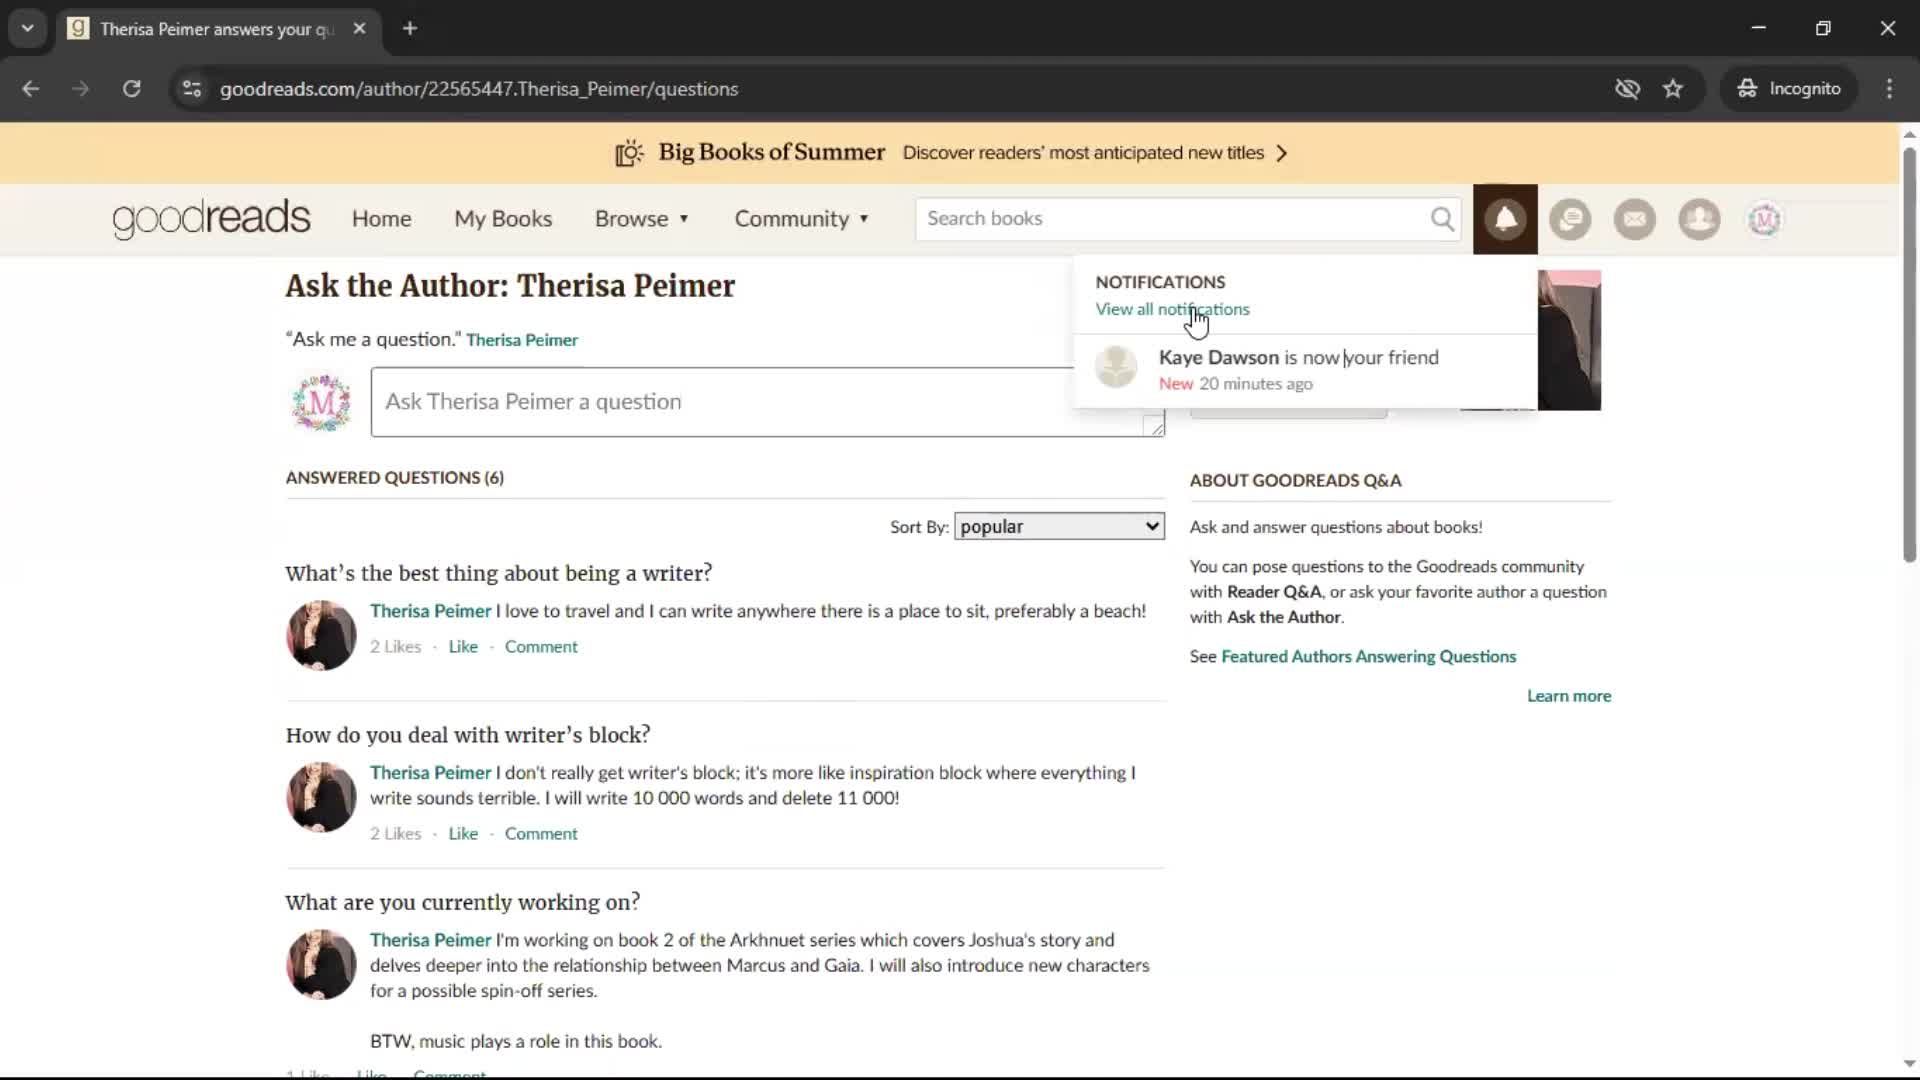Open What are you currently working on question
1920x1080 pixels.
[462, 902]
